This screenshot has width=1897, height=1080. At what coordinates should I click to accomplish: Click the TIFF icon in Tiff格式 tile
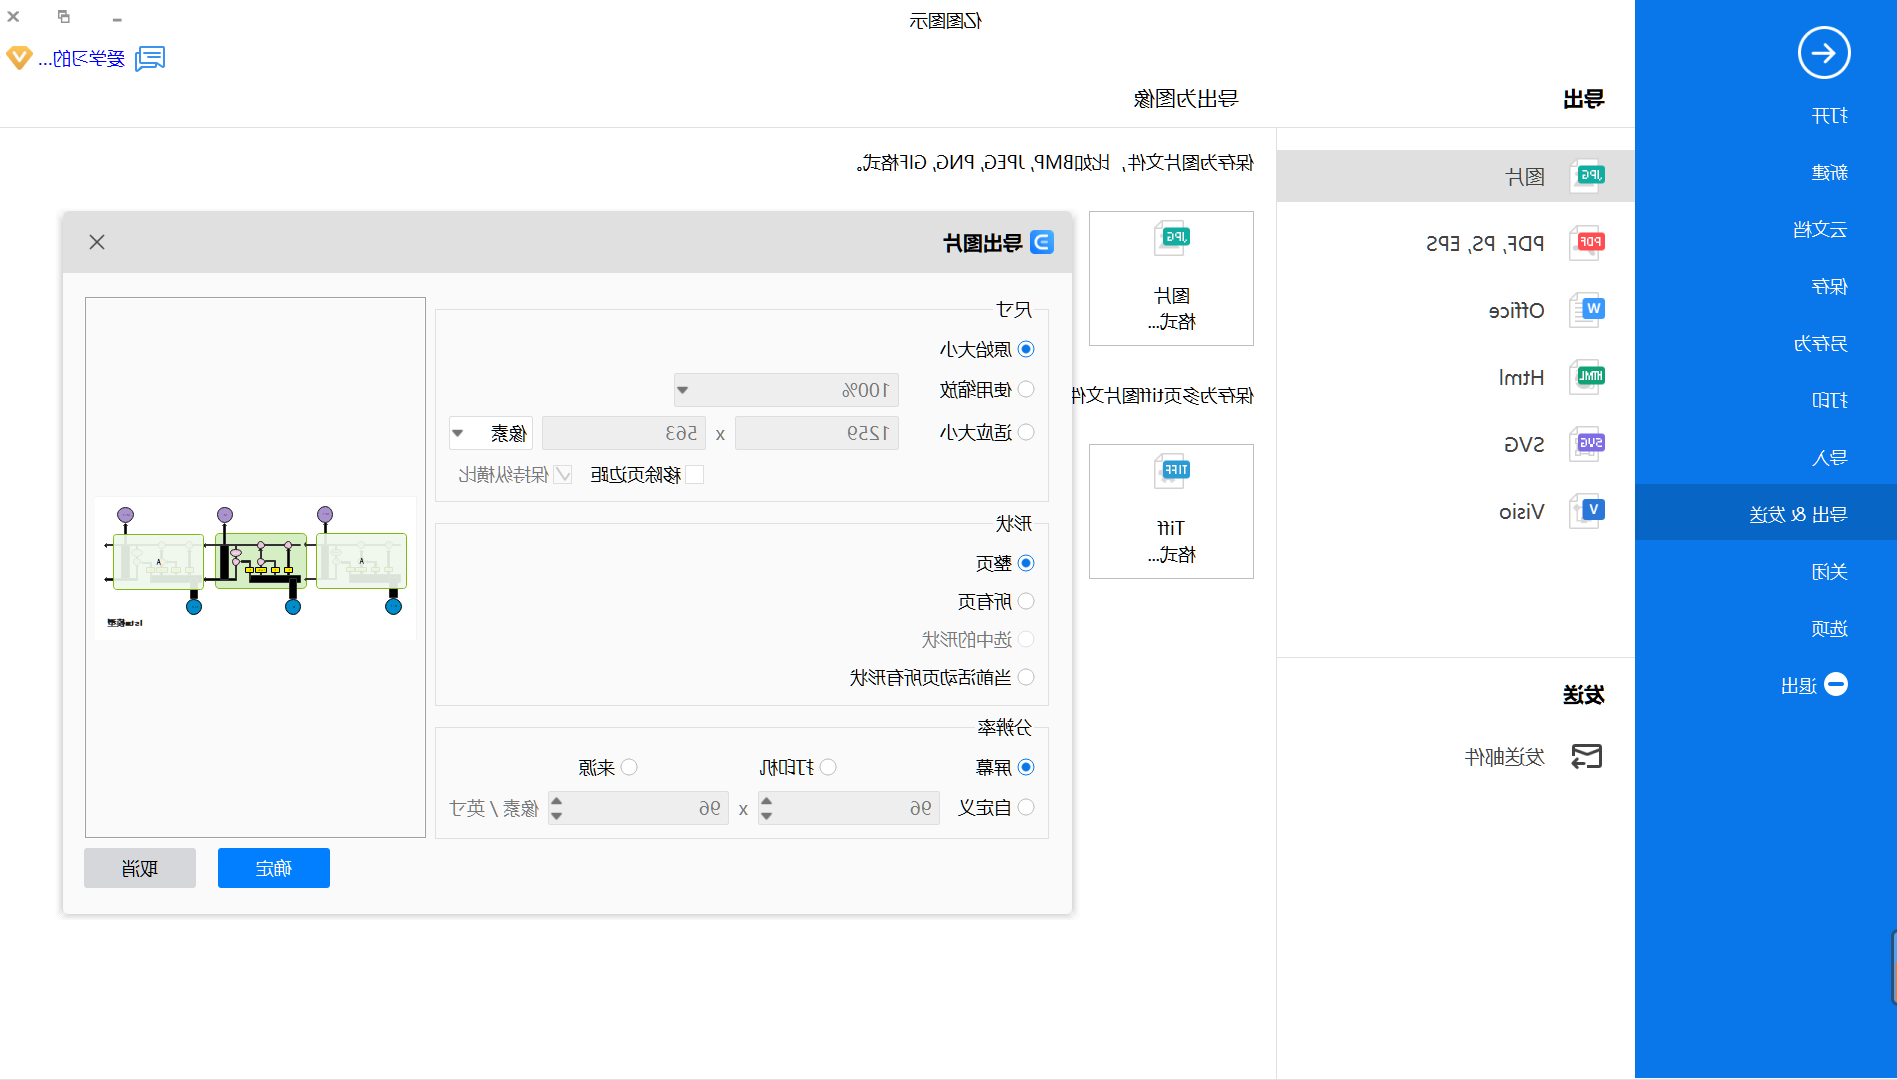1172,471
